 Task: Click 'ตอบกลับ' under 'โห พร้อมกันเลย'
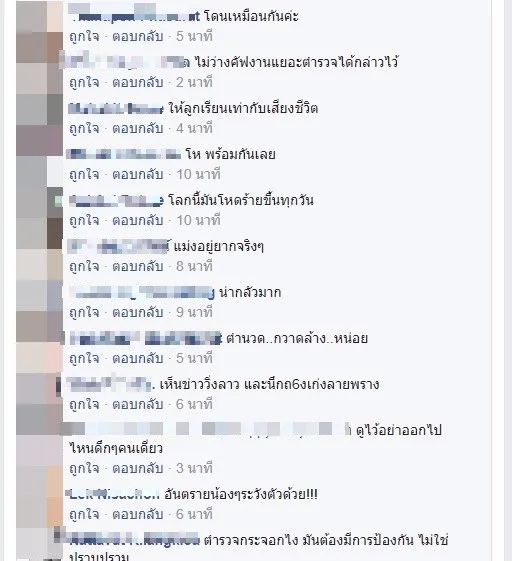(x=138, y=175)
